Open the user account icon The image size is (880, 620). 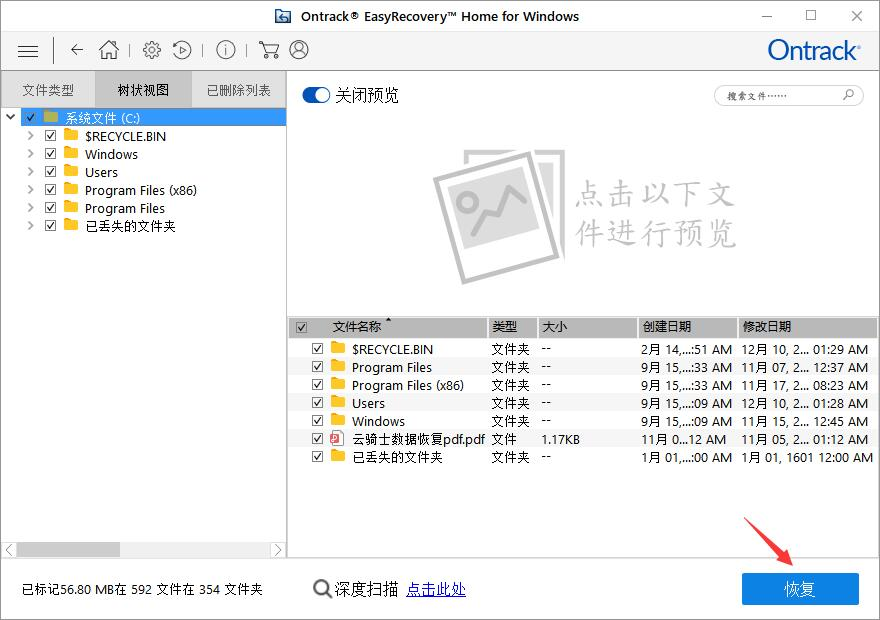tap(299, 50)
